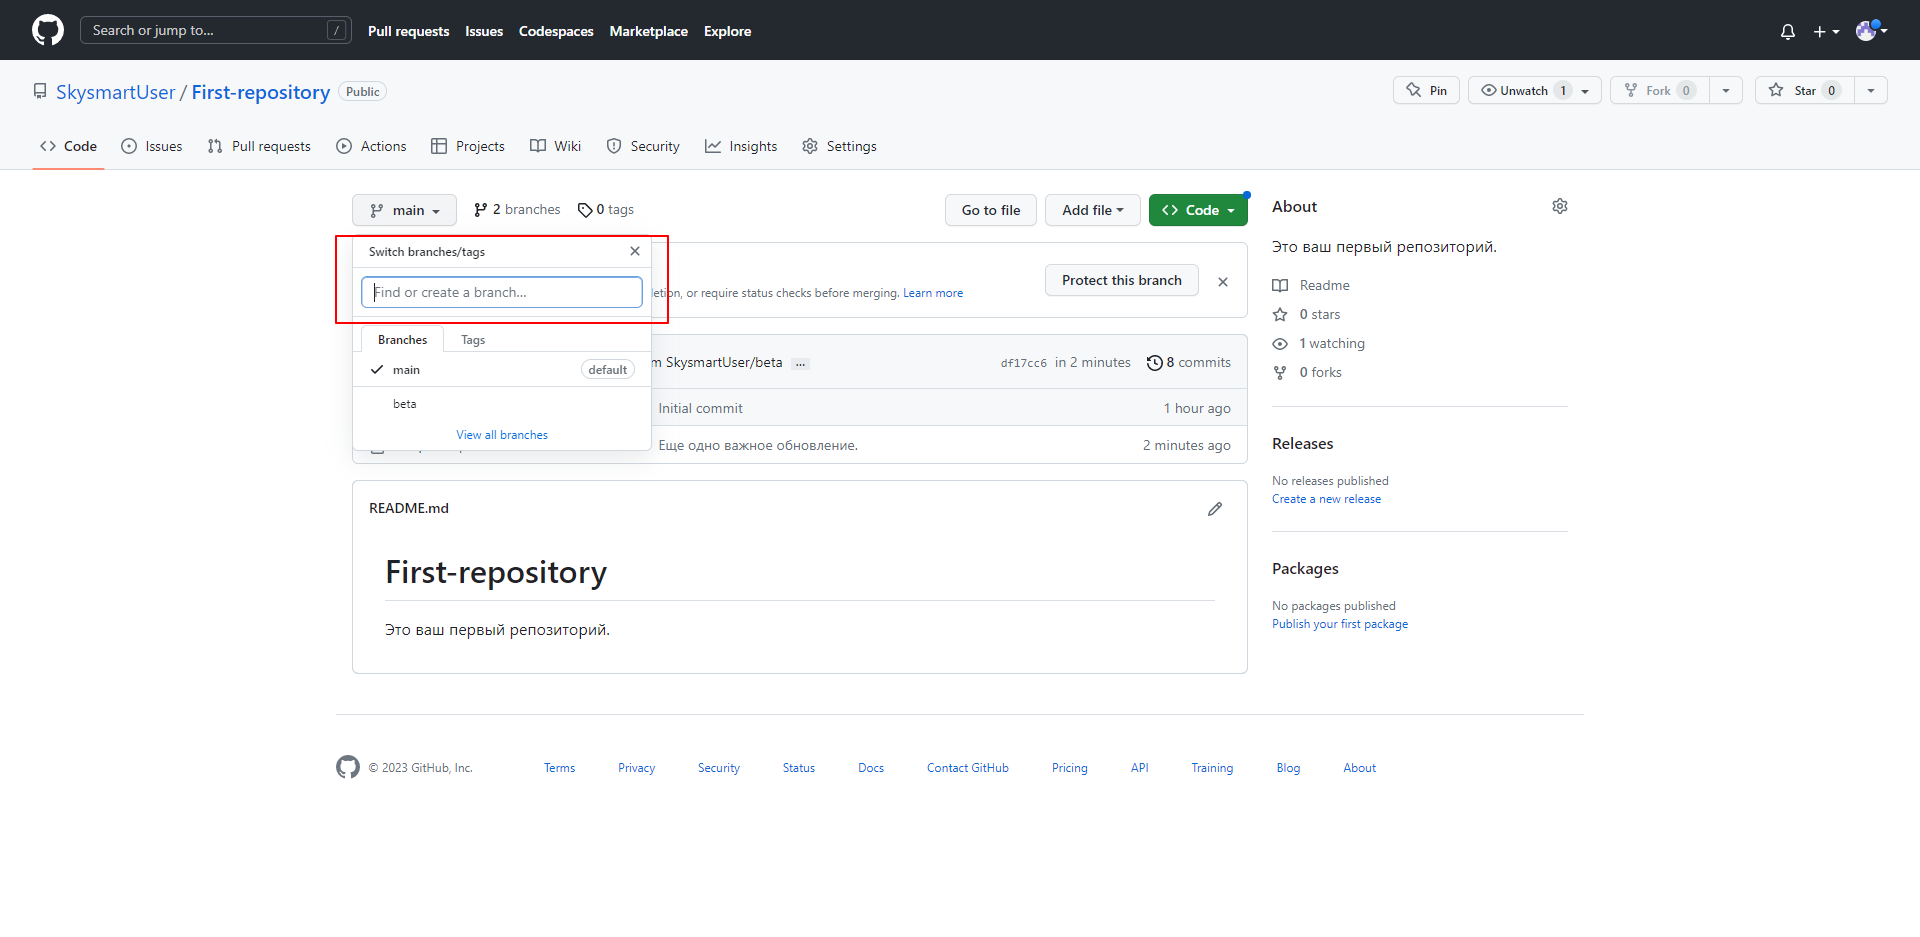
Task: Expand the Add file dropdown
Action: 1093,210
